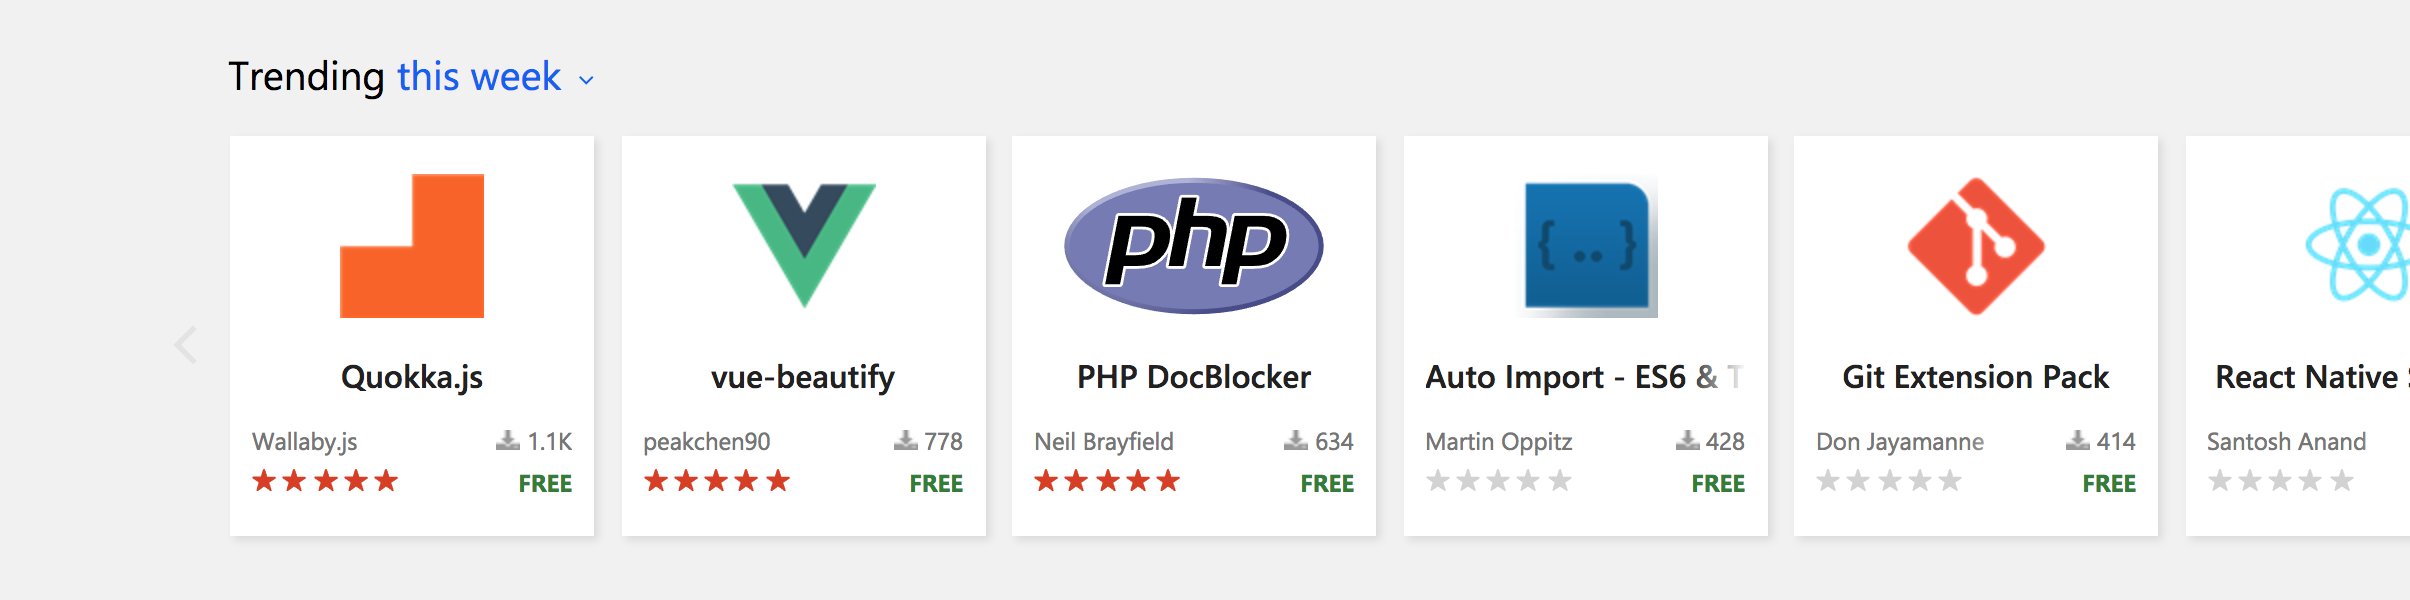Click the download icon next to 778
Viewport: 2410px width, 600px height.
click(x=906, y=440)
